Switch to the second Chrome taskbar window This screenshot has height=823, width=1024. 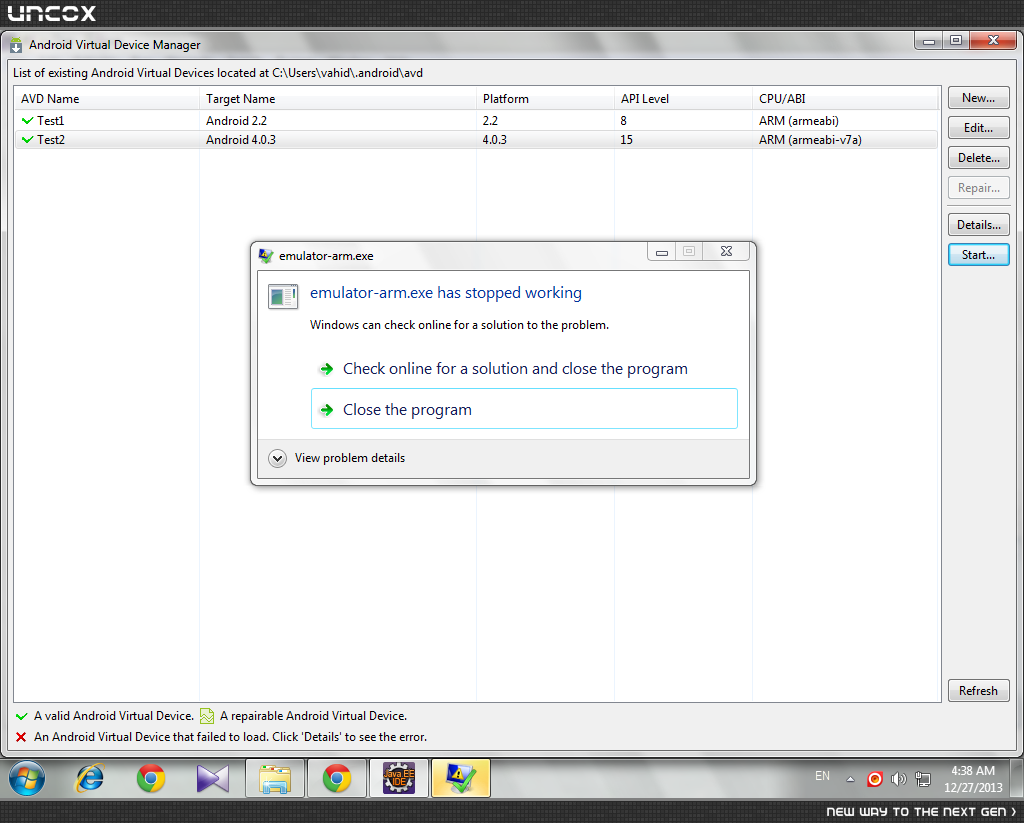point(336,778)
